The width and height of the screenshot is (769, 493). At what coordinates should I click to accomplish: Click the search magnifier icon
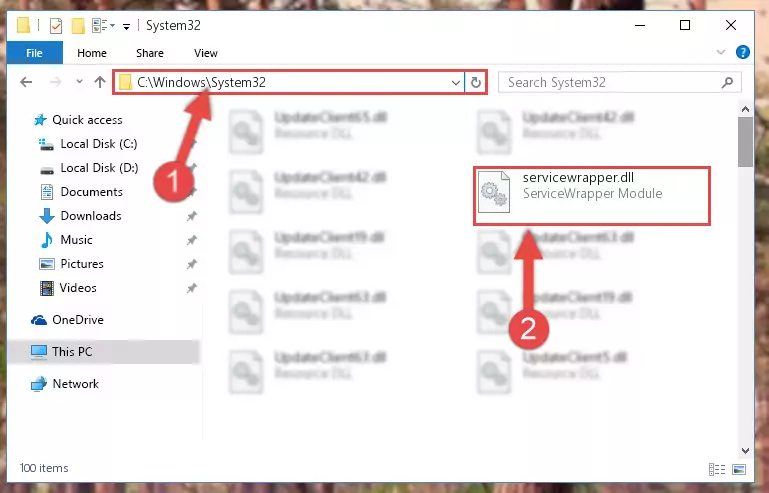click(727, 82)
